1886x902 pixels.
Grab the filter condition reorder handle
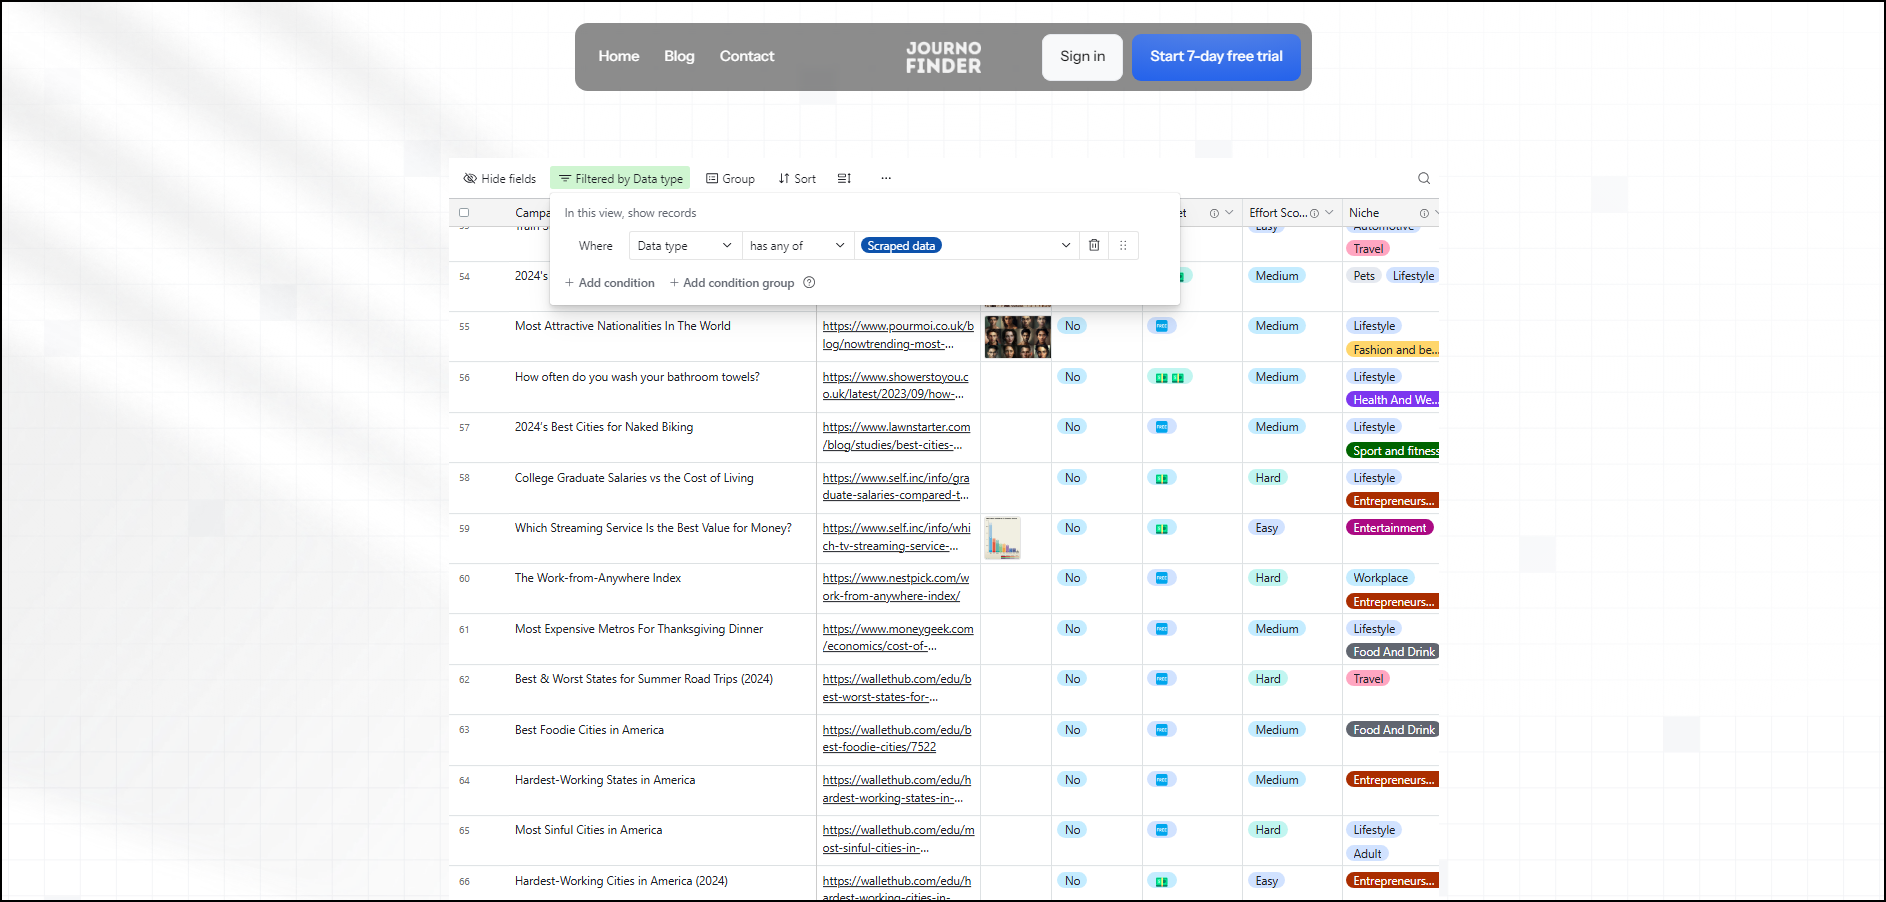point(1123,245)
